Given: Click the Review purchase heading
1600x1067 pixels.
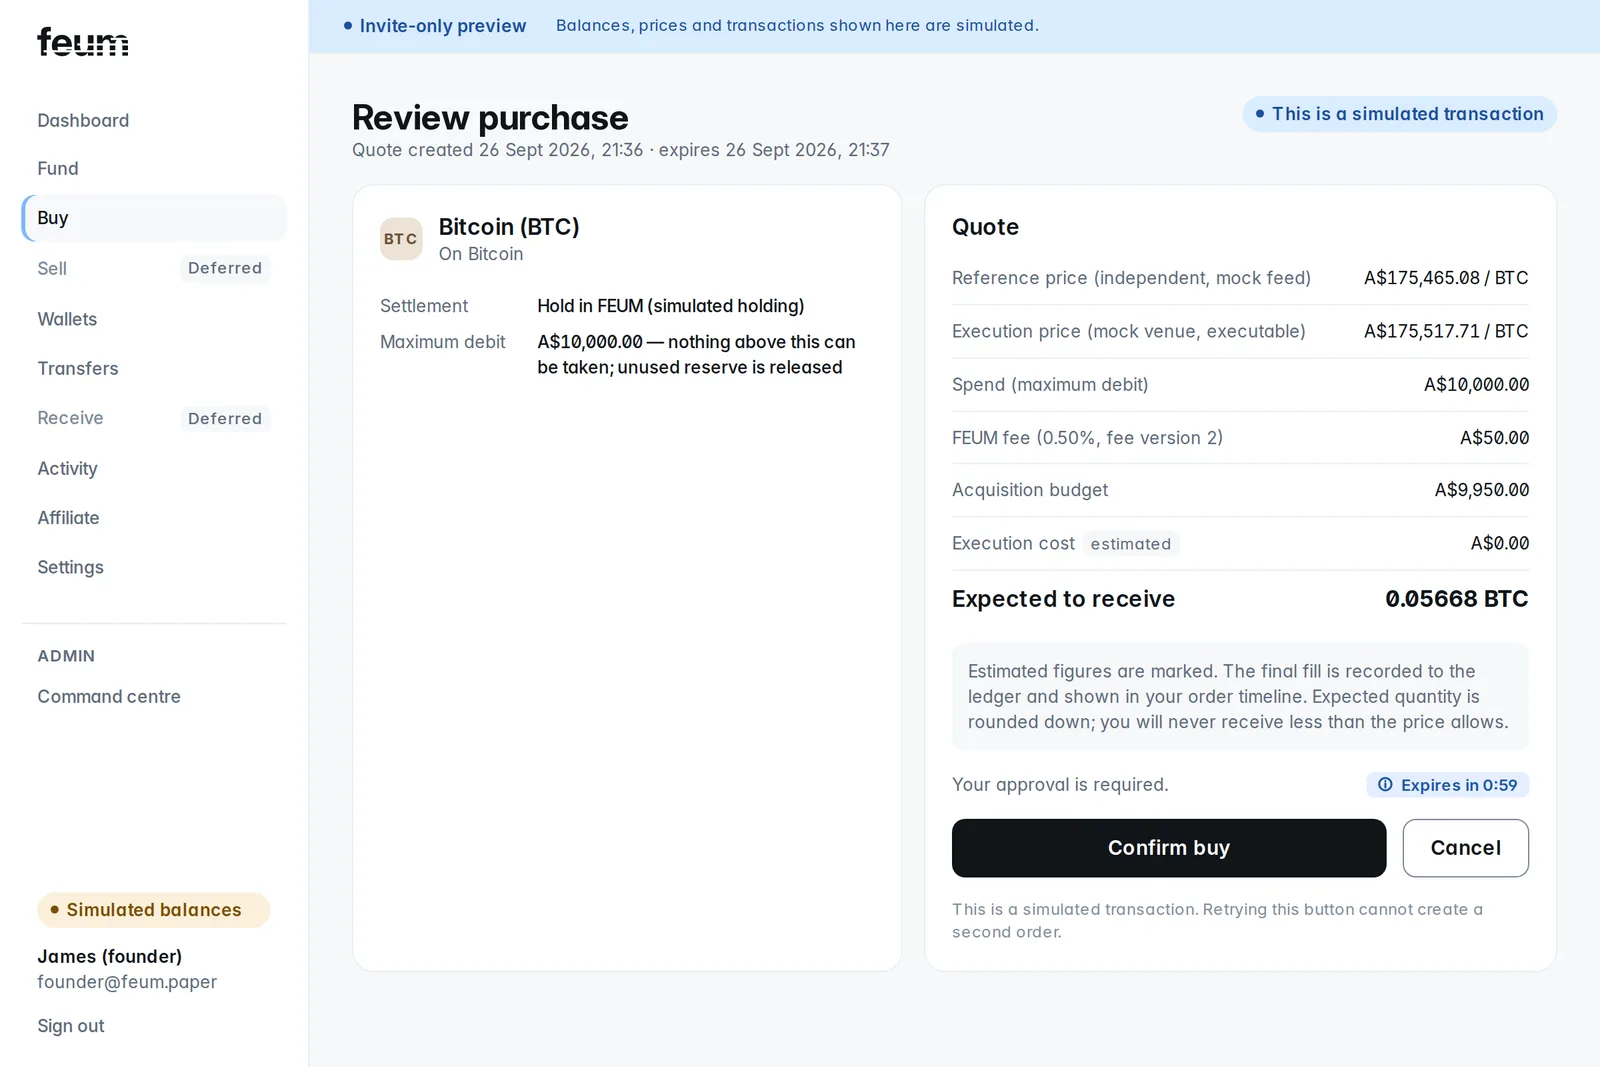Looking at the screenshot, I should point(490,118).
